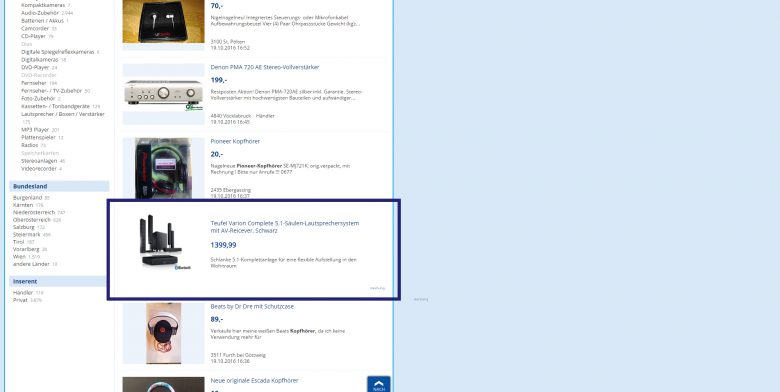Select the Plattenspieler category
The width and height of the screenshot is (780, 392).
click(38, 137)
